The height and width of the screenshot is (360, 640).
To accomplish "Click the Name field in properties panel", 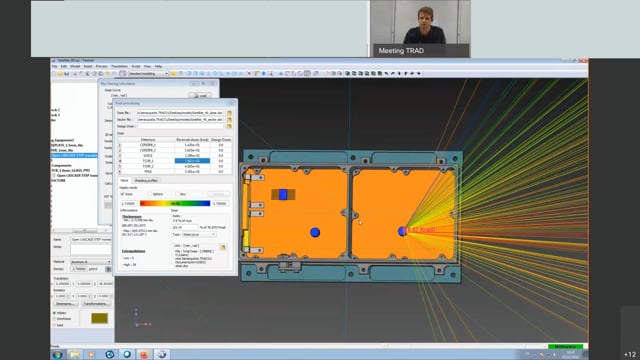I will (91, 239).
